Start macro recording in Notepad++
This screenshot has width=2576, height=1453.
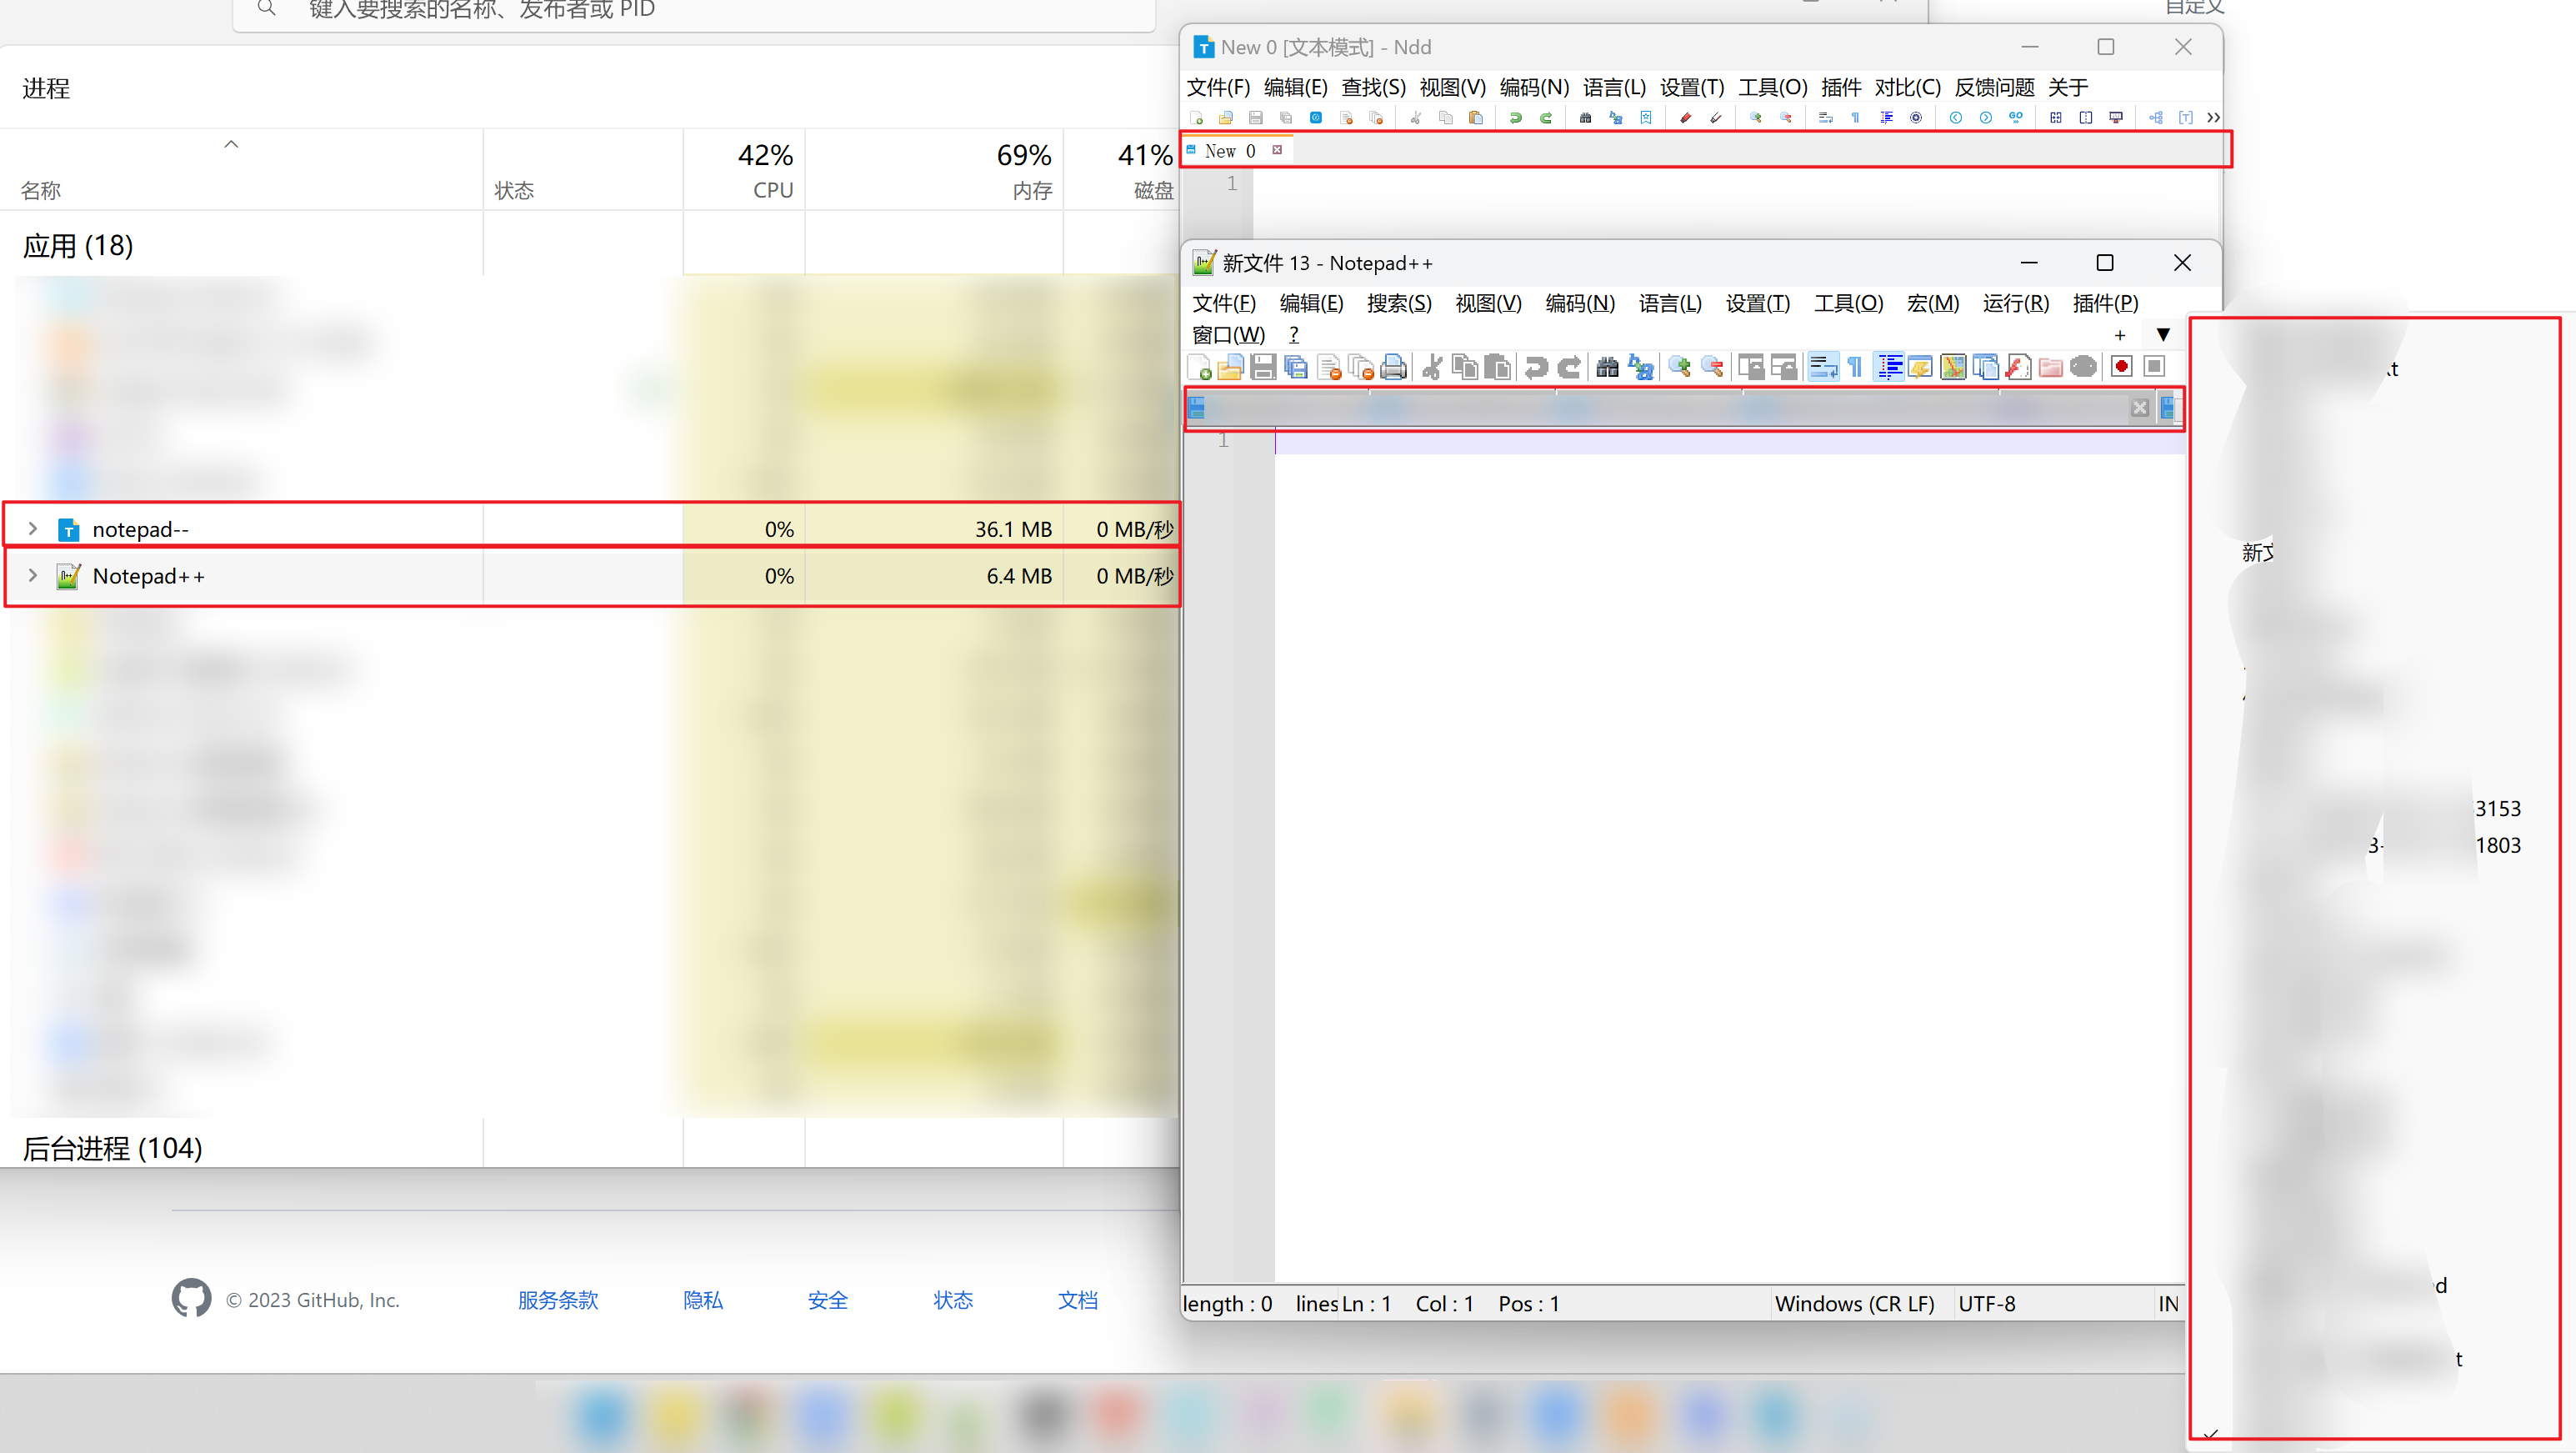[2121, 367]
